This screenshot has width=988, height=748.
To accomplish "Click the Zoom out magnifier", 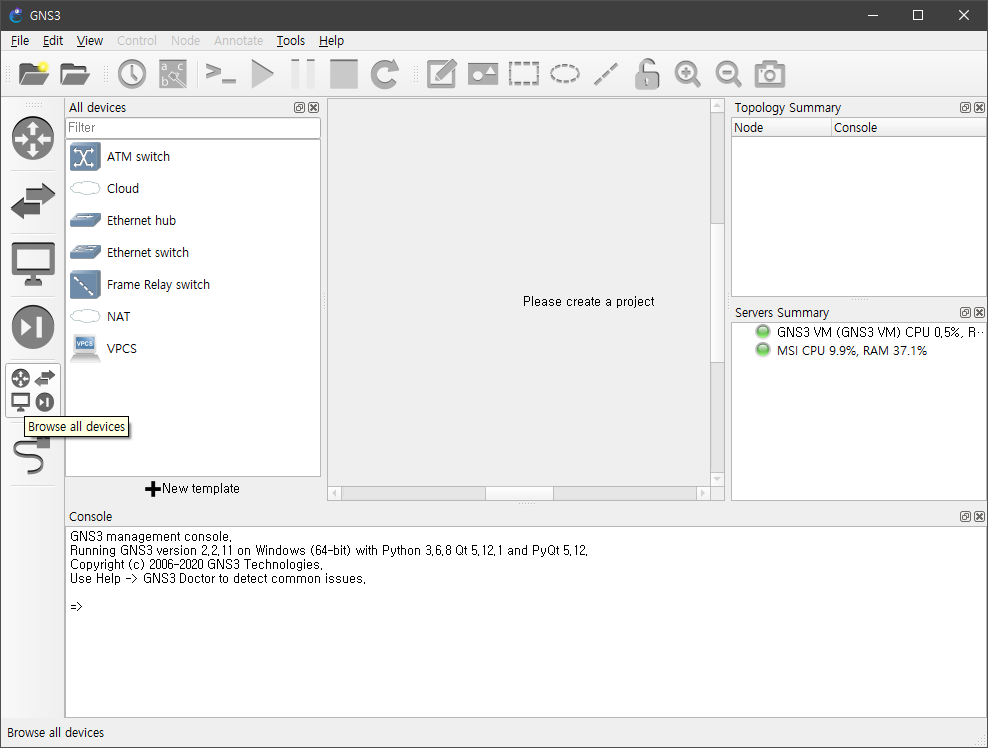I will pos(728,74).
